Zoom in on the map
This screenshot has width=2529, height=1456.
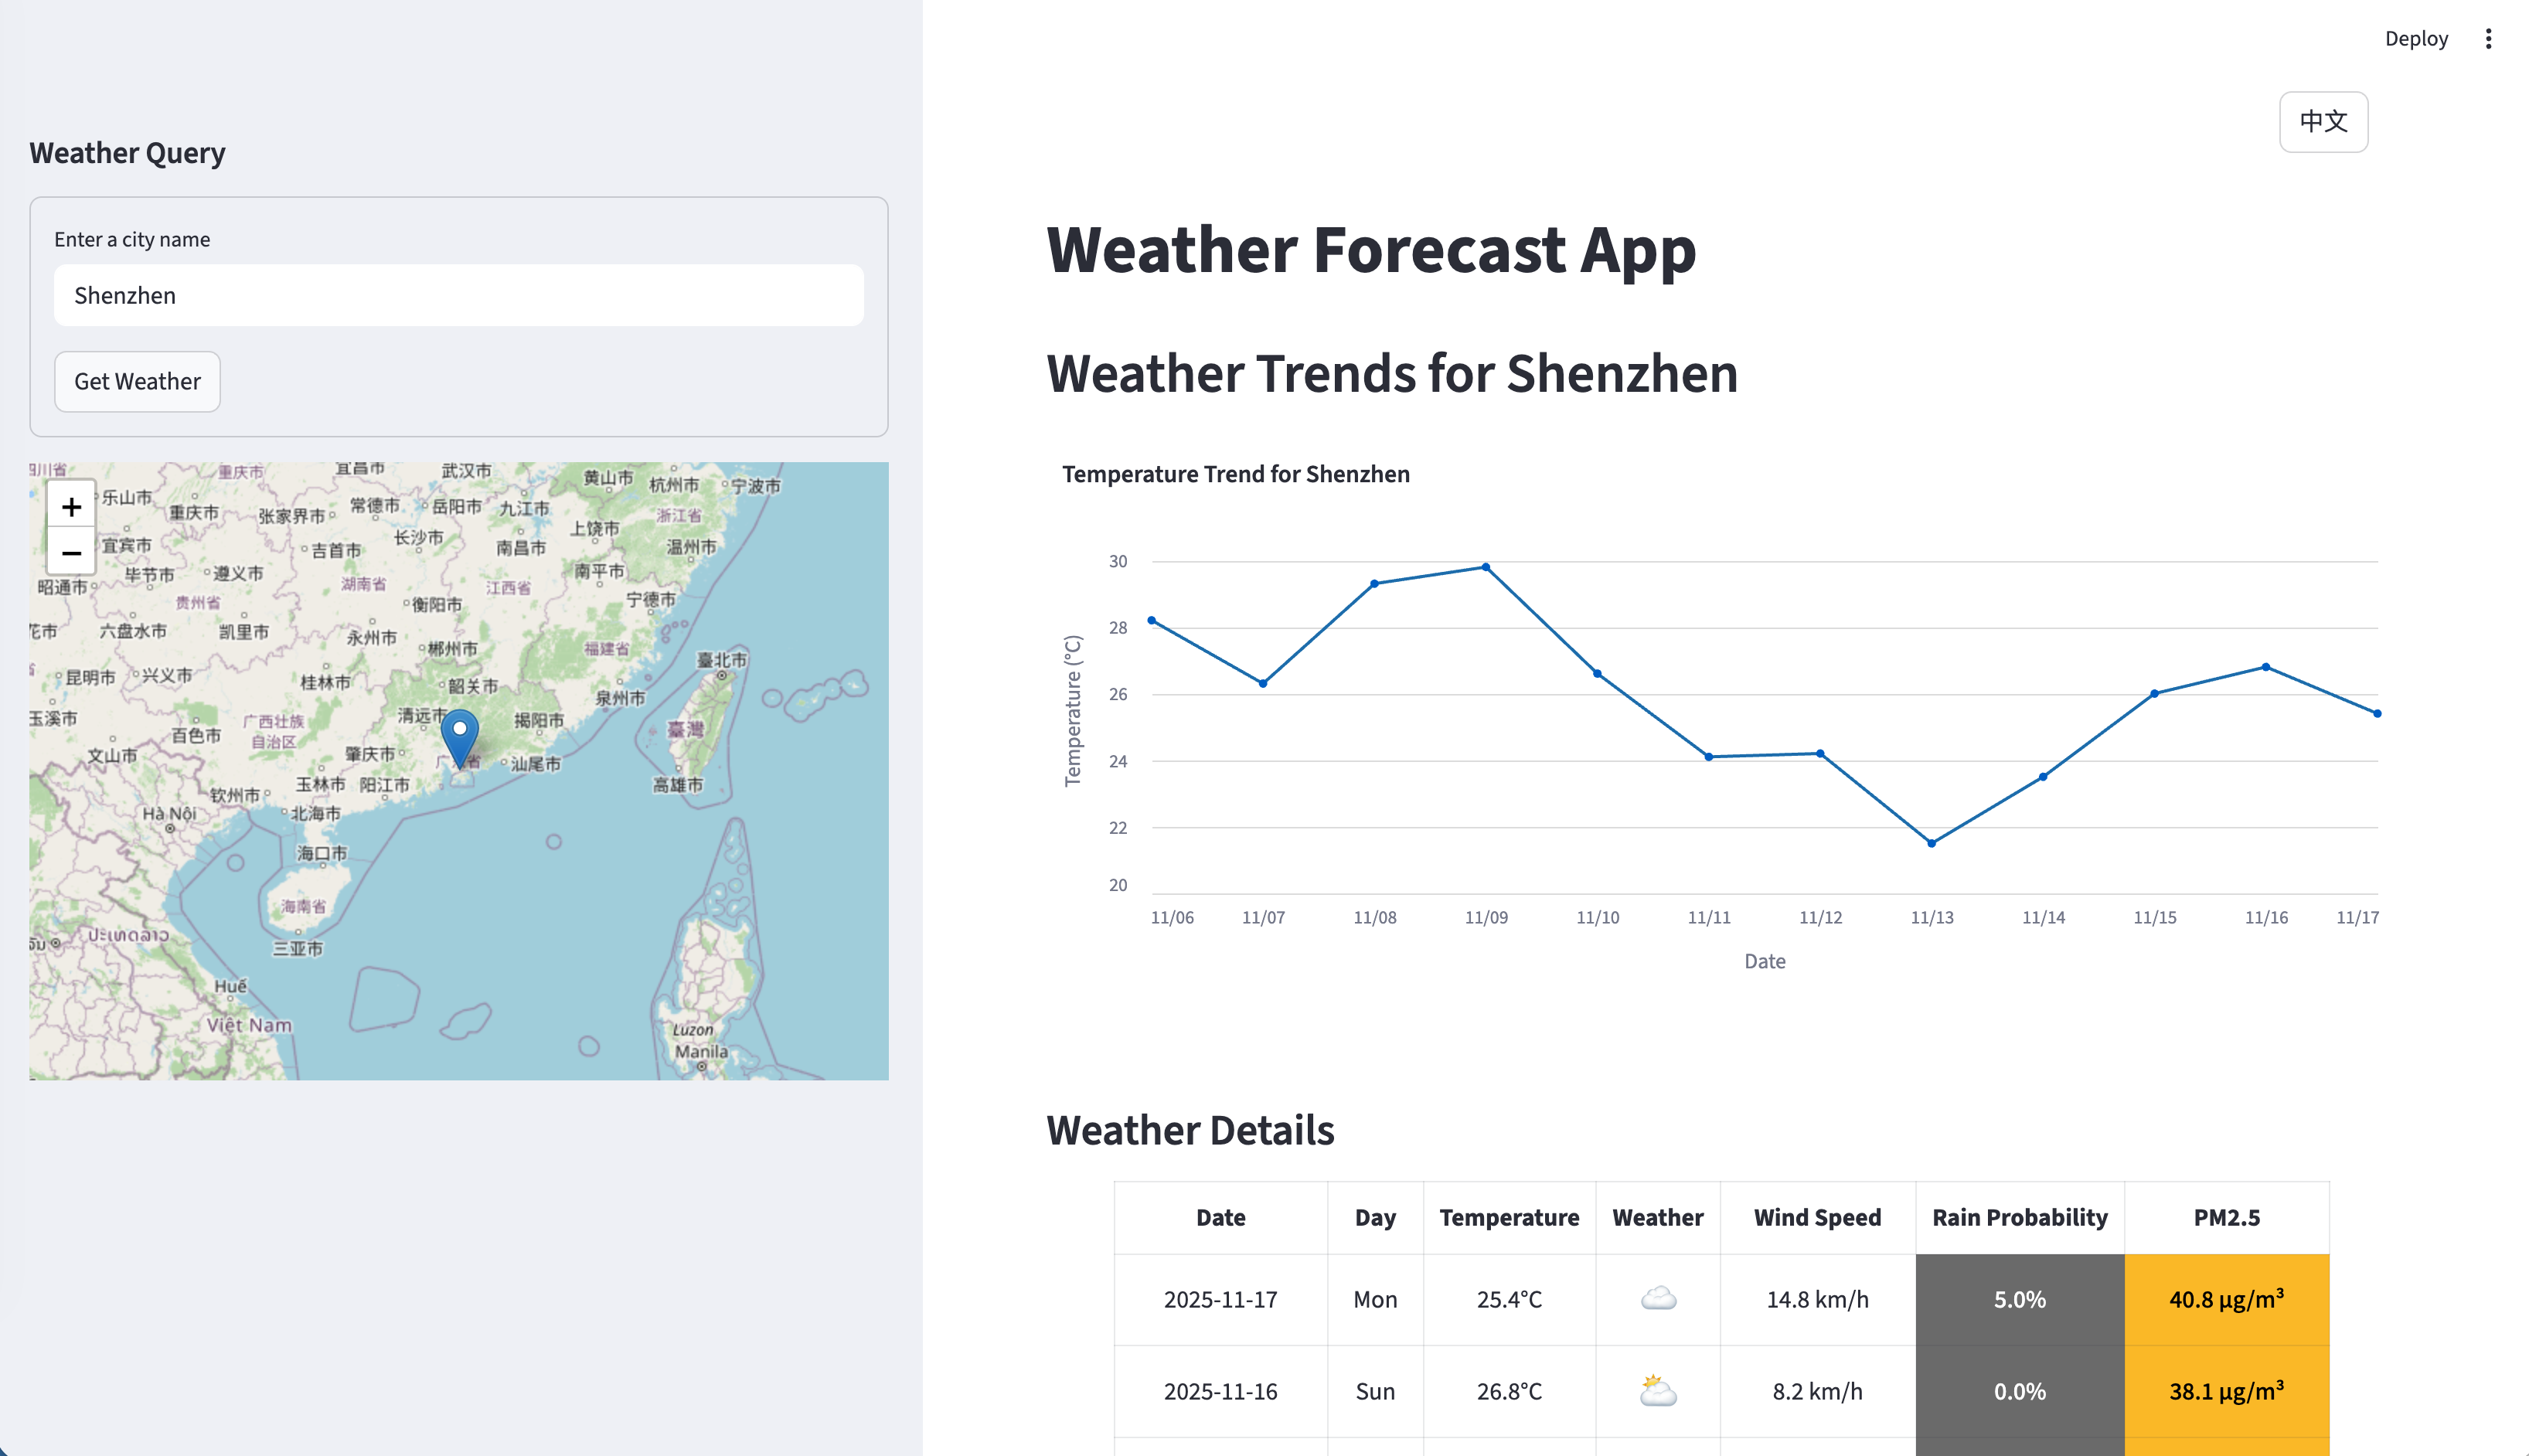pyautogui.click(x=71, y=507)
